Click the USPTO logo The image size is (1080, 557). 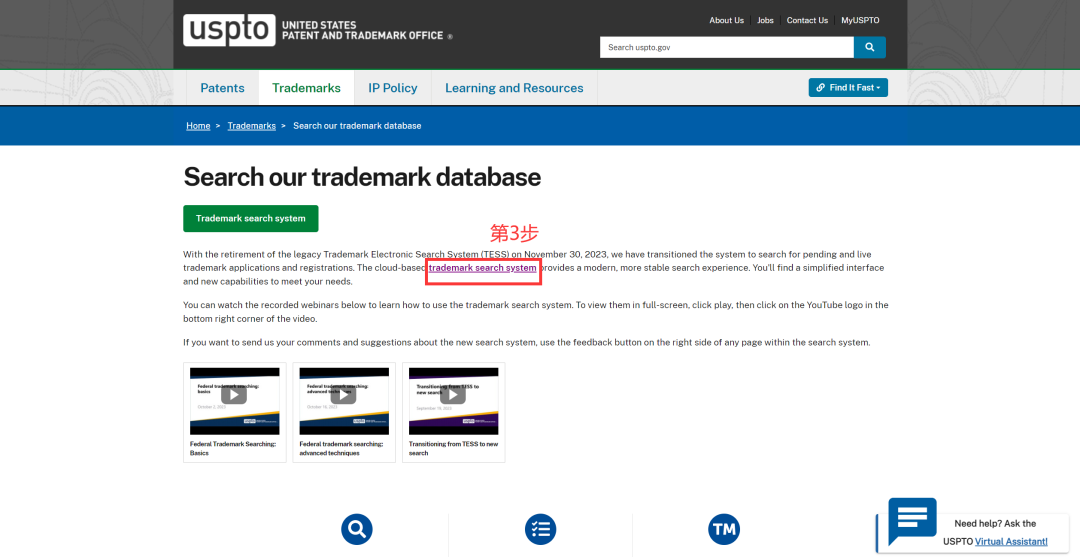point(229,30)
